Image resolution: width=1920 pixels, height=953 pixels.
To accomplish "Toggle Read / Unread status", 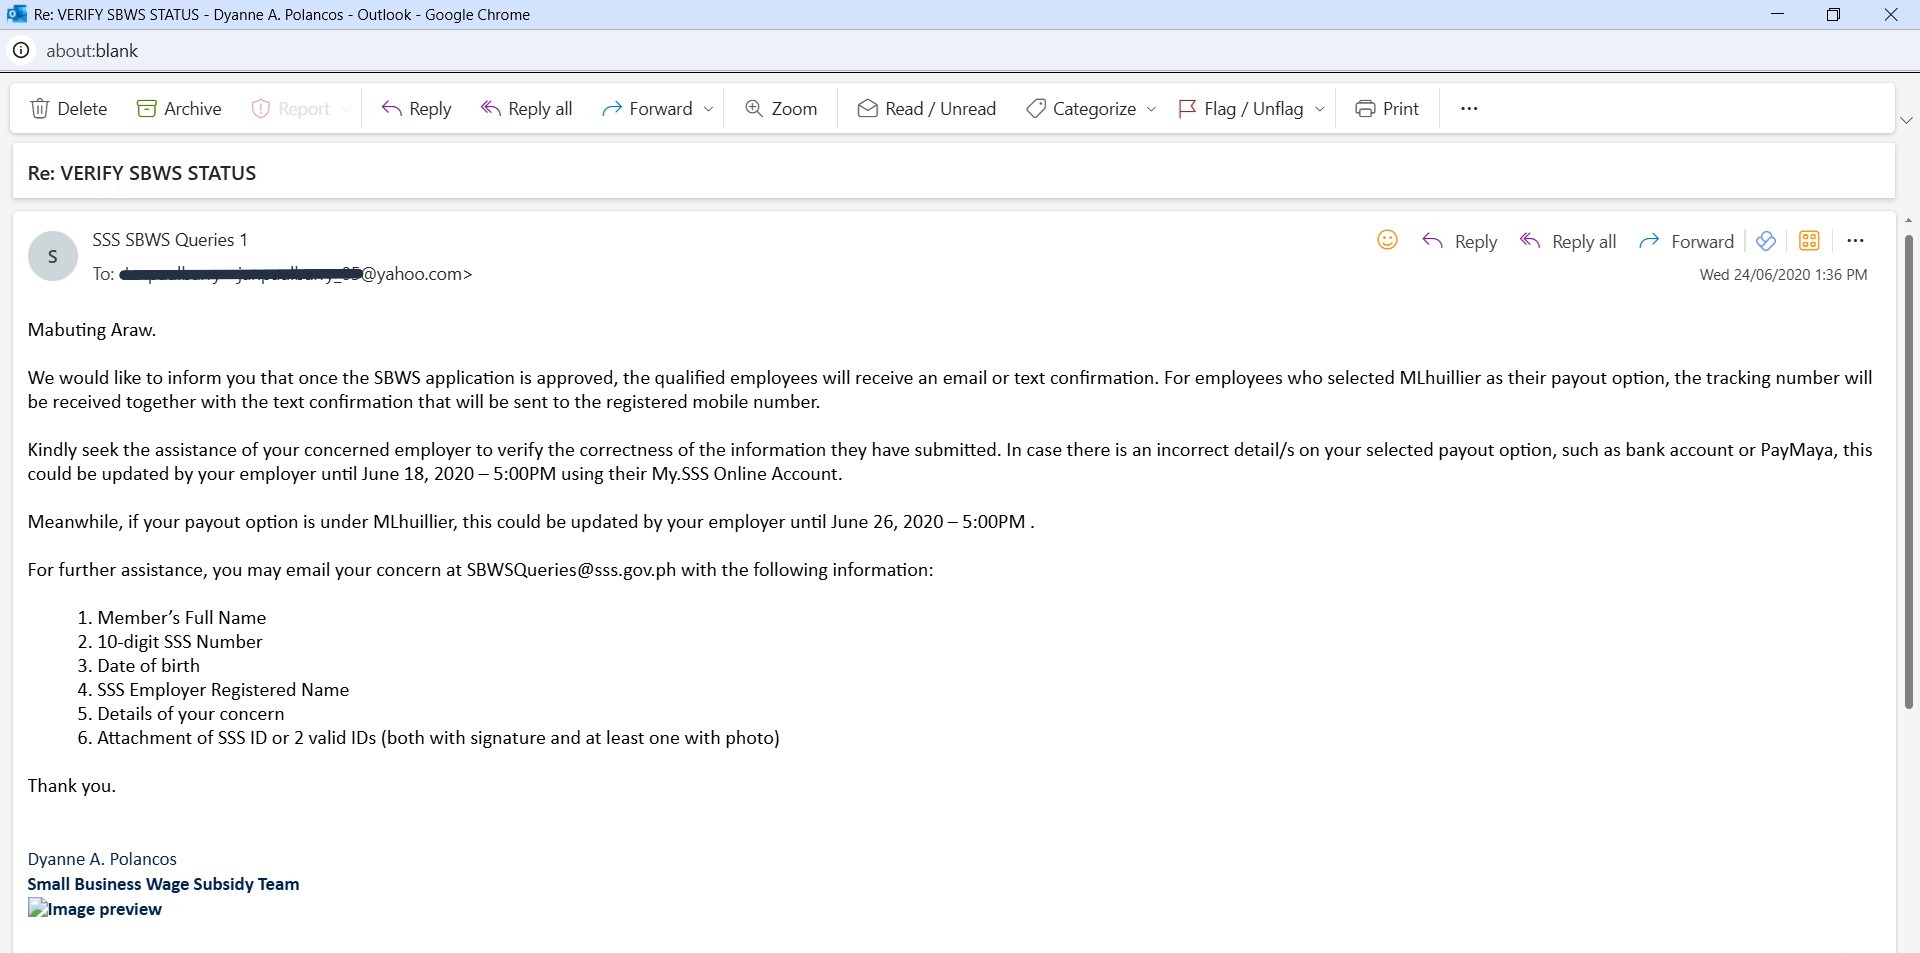I will 926,109.
